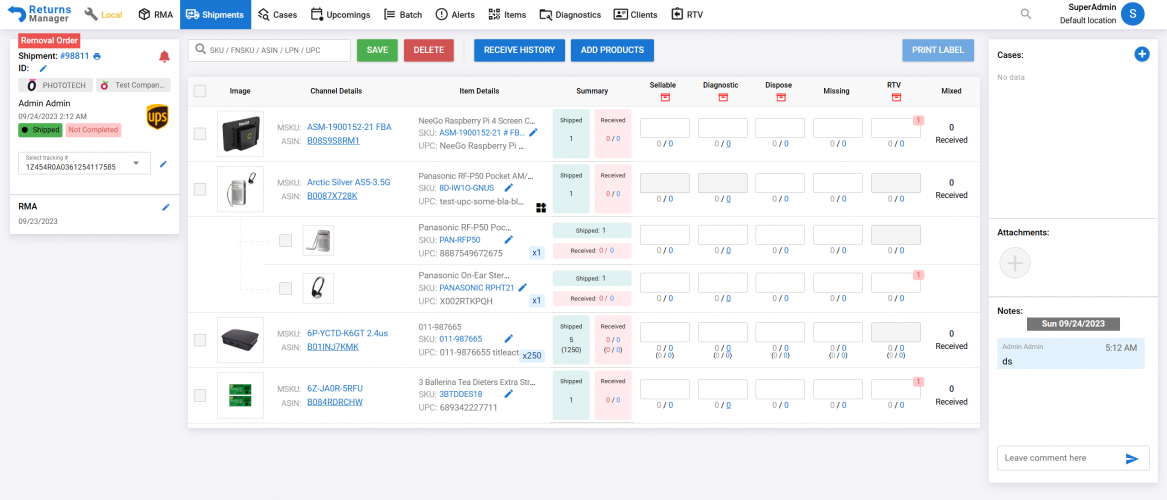1167x500 pixels.
Task: Click the Sellable column box icon
Action: 665,97
